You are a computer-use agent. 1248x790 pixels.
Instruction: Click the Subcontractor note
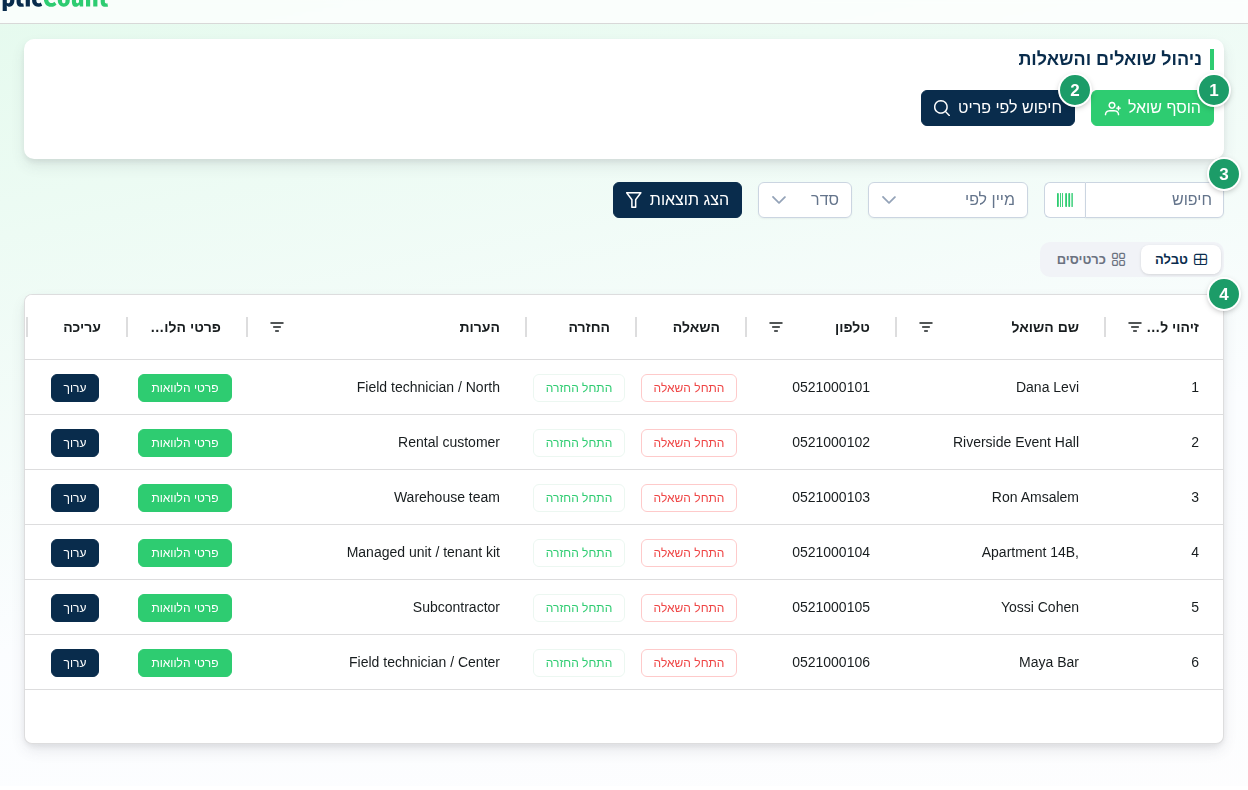coord(456,607)
